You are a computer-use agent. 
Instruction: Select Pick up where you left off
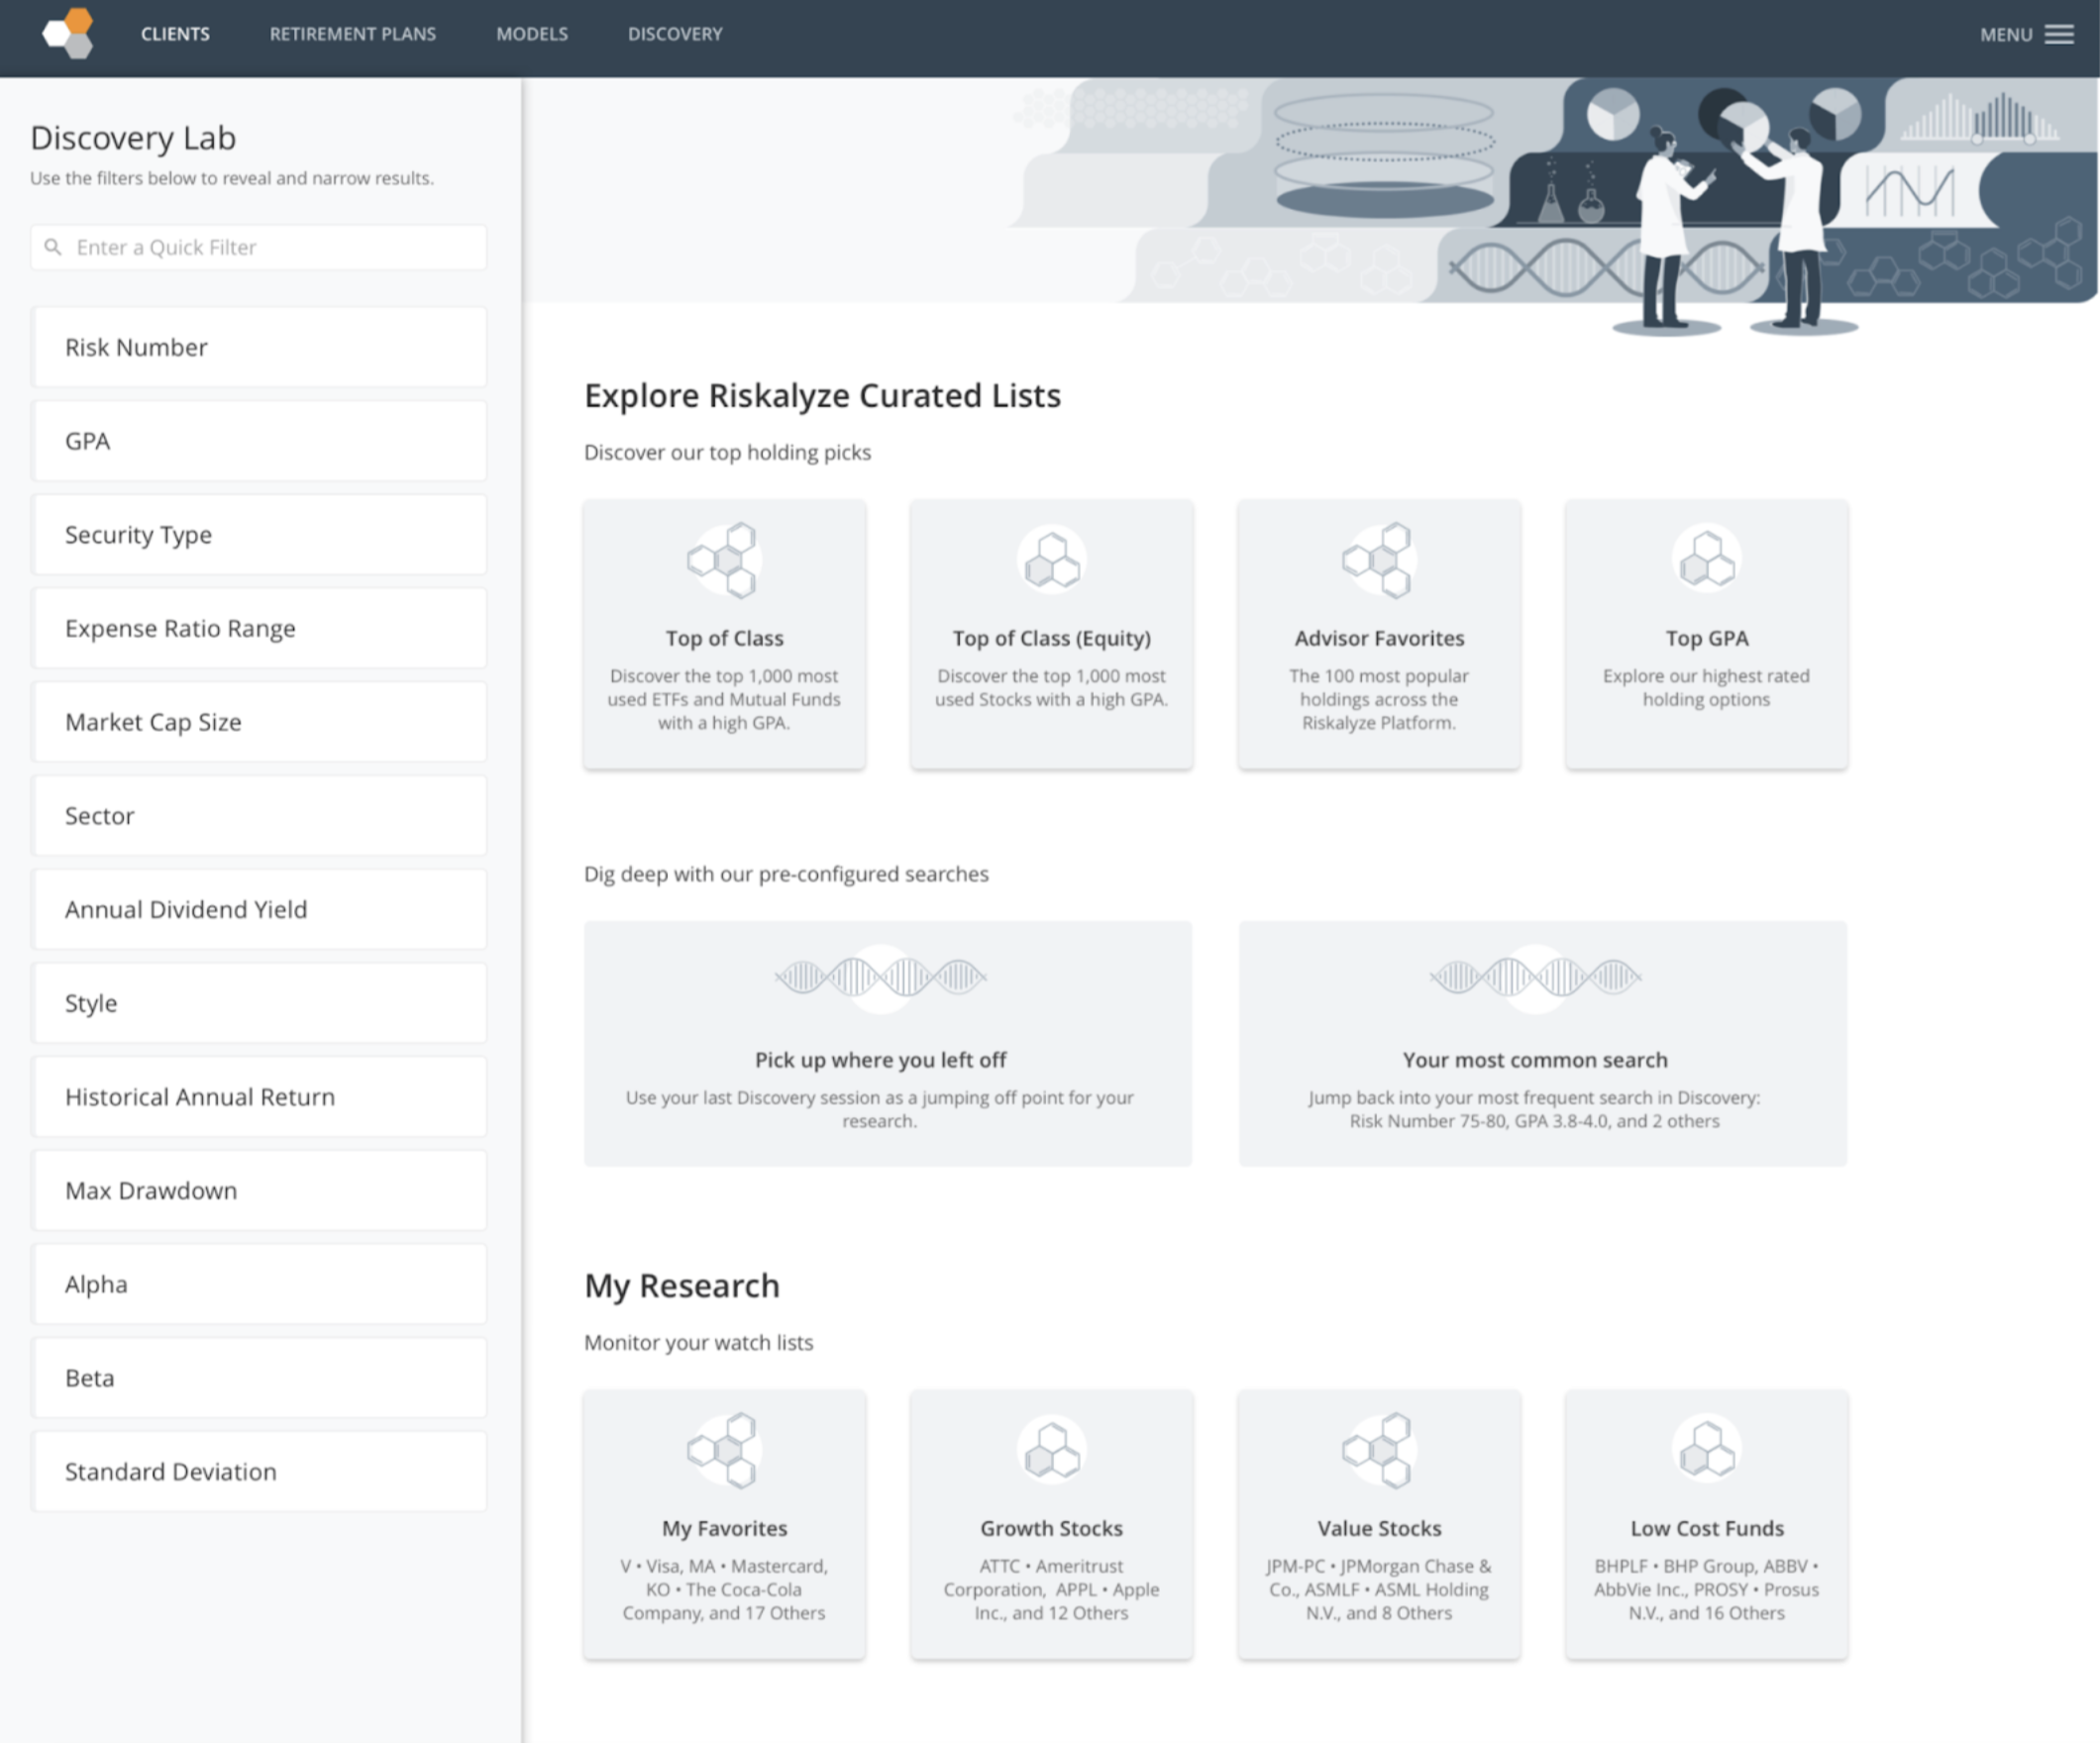pos(888,1043)
